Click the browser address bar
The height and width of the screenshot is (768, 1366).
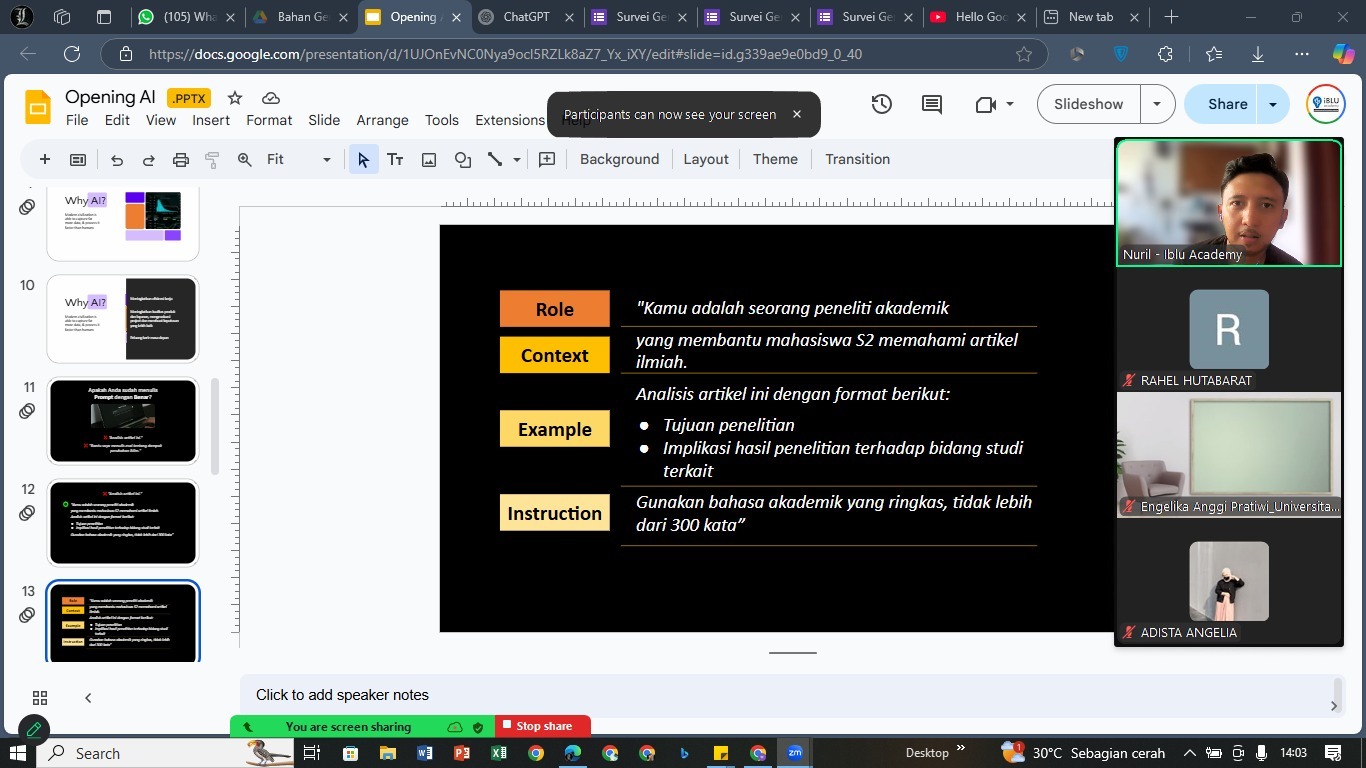click(x=575, y=55)
